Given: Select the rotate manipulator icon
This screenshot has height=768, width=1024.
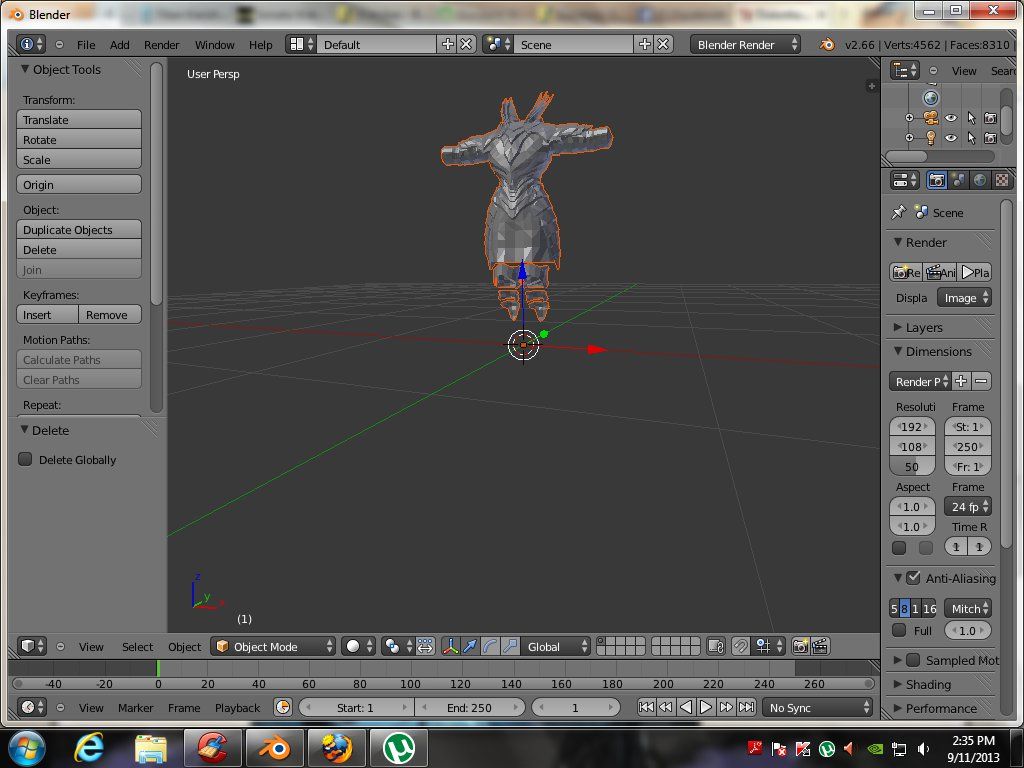Looking at the screenshot, I should click(x=490, y=646).
